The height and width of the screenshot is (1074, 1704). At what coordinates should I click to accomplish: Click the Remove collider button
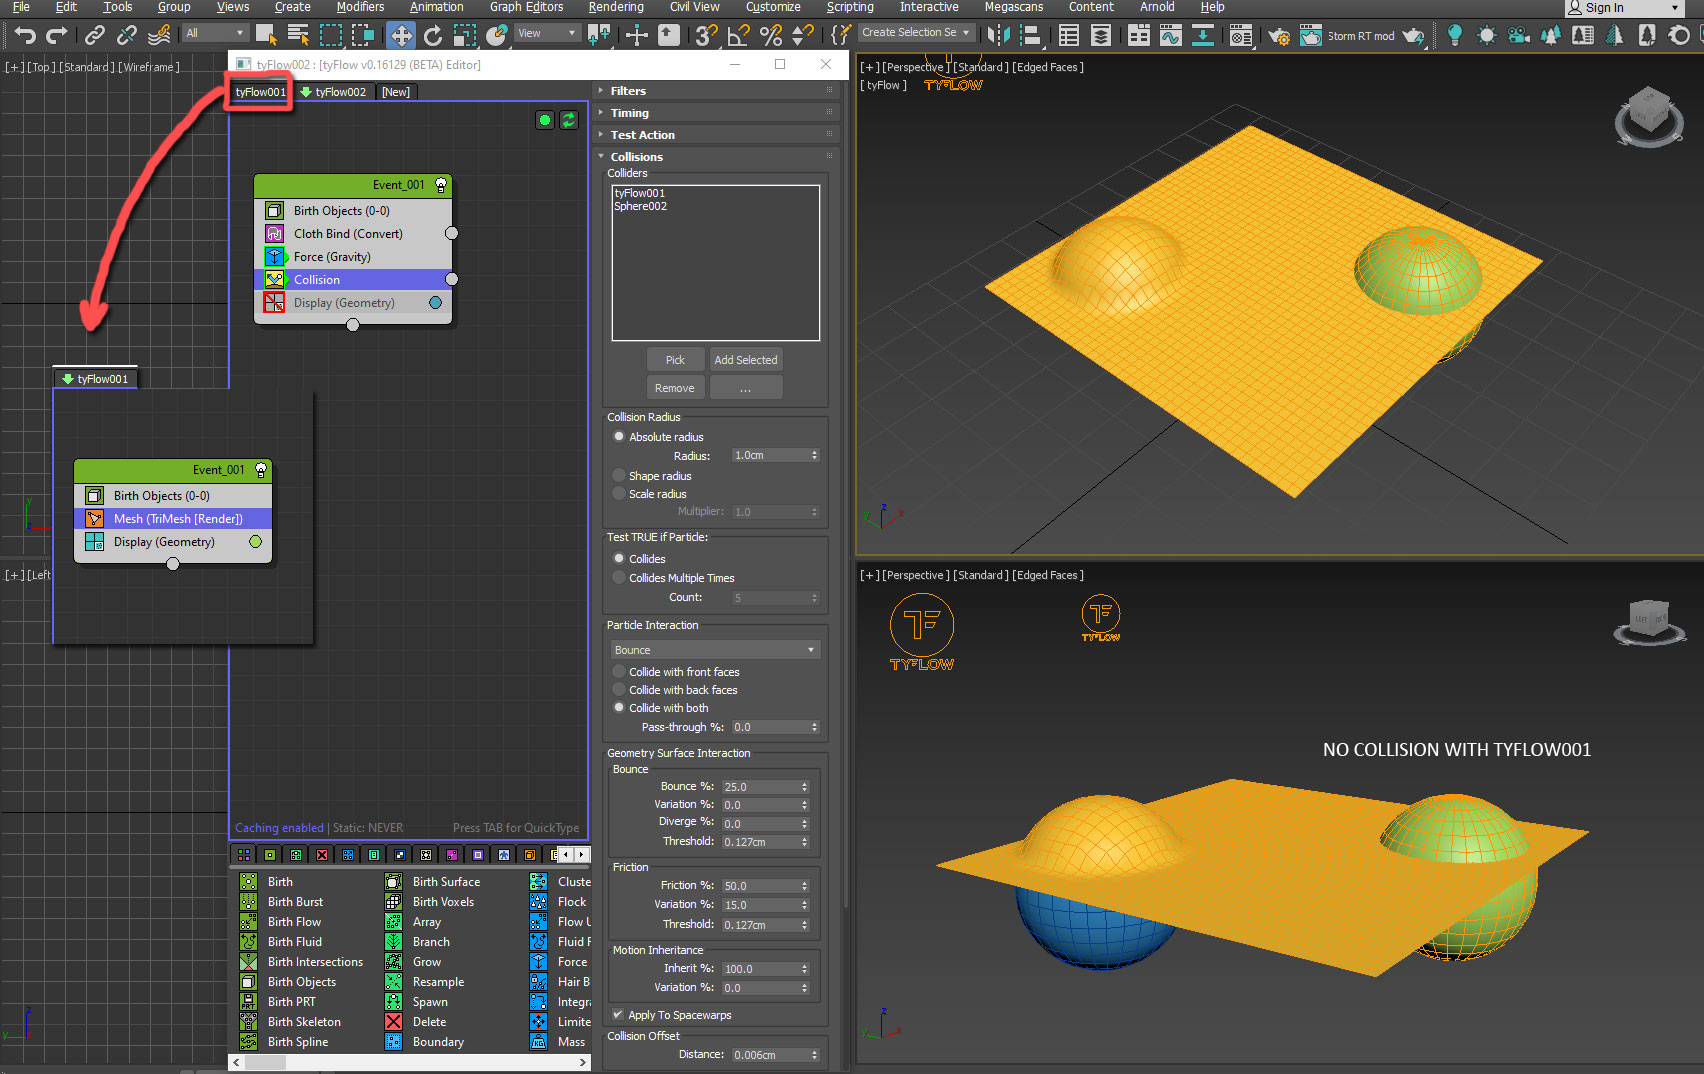675,388
